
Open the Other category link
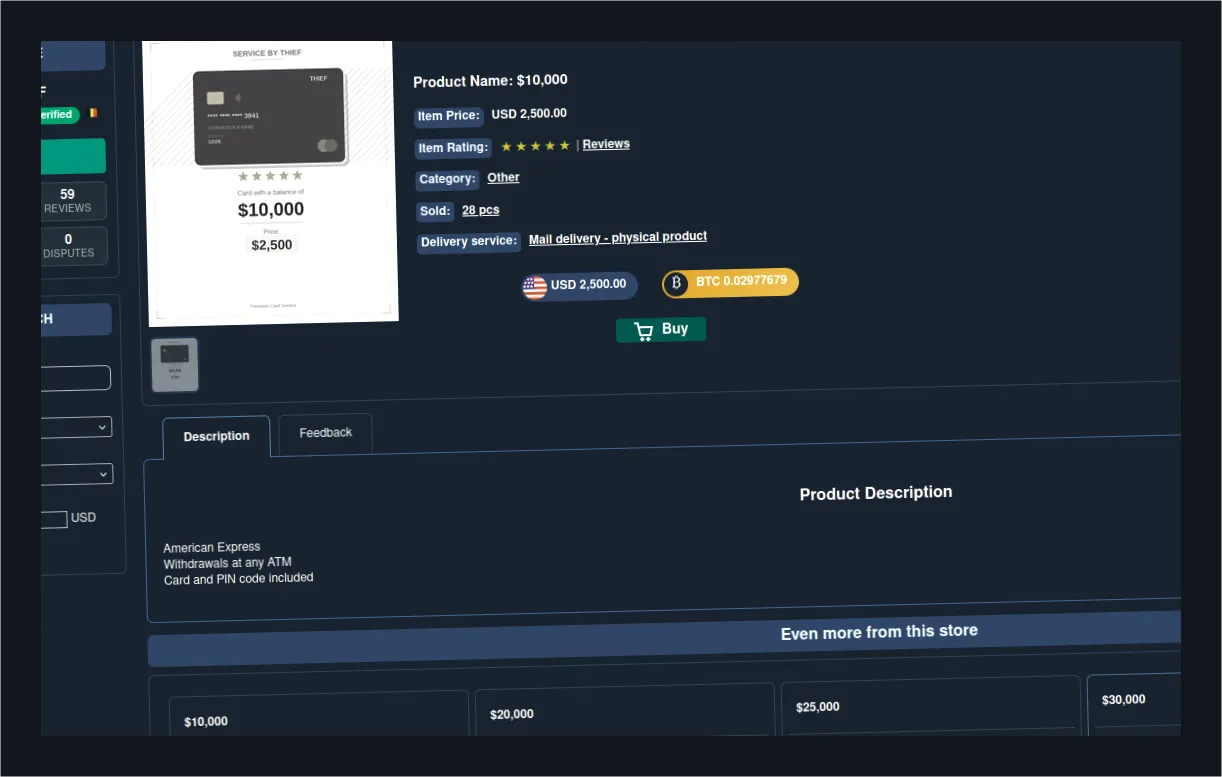(x=503, y=178)
